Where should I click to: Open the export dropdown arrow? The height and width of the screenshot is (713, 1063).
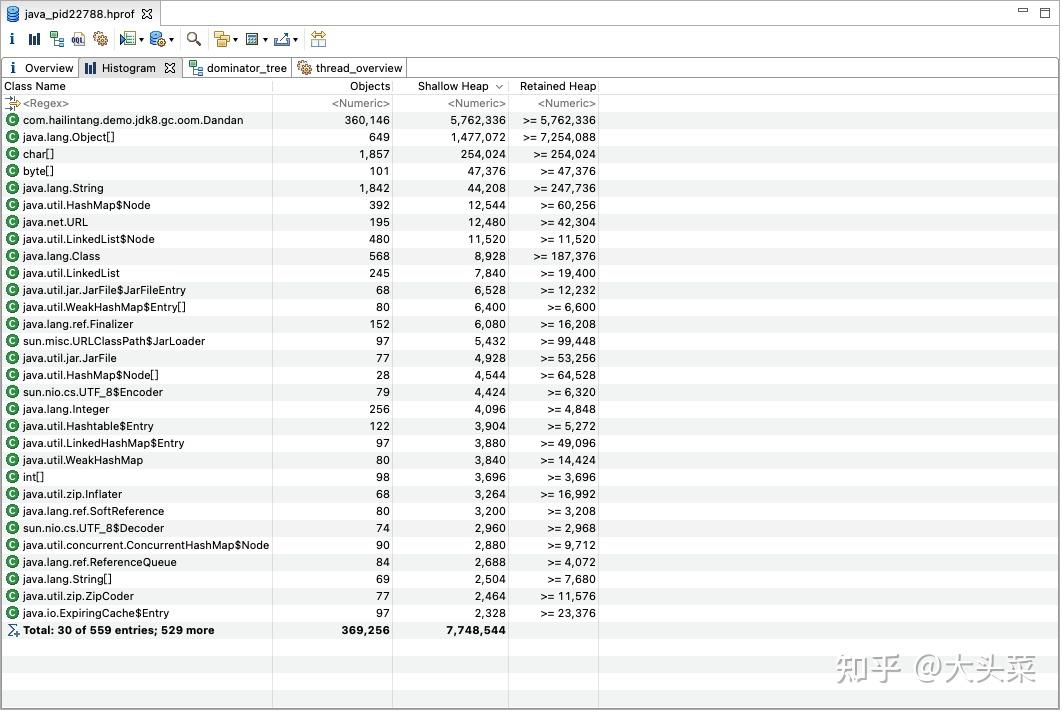(x=296, y=40)
